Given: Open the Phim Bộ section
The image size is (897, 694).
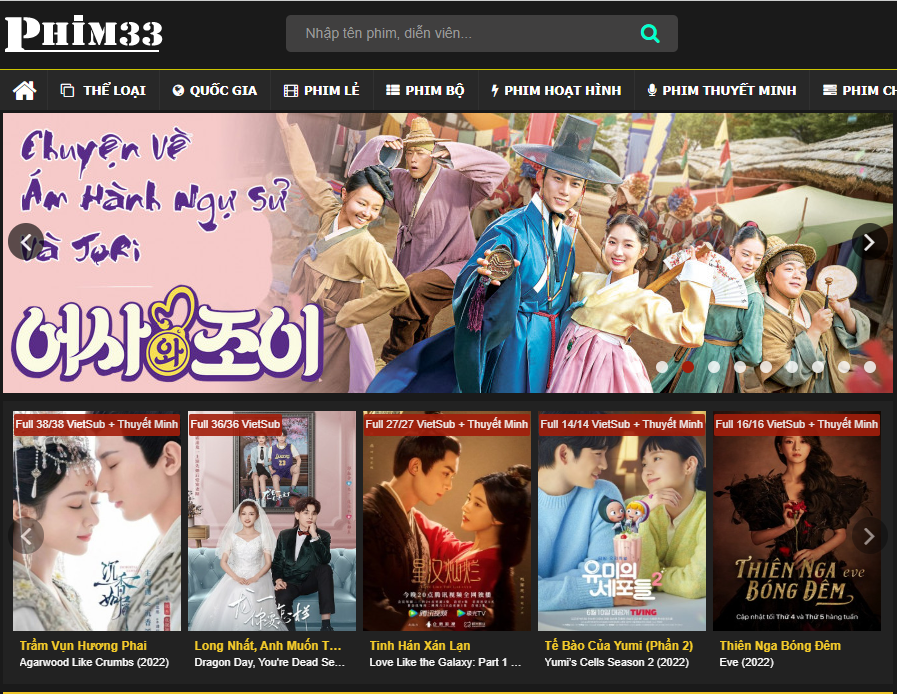Looking at the screenshot, I should (425, 90).
